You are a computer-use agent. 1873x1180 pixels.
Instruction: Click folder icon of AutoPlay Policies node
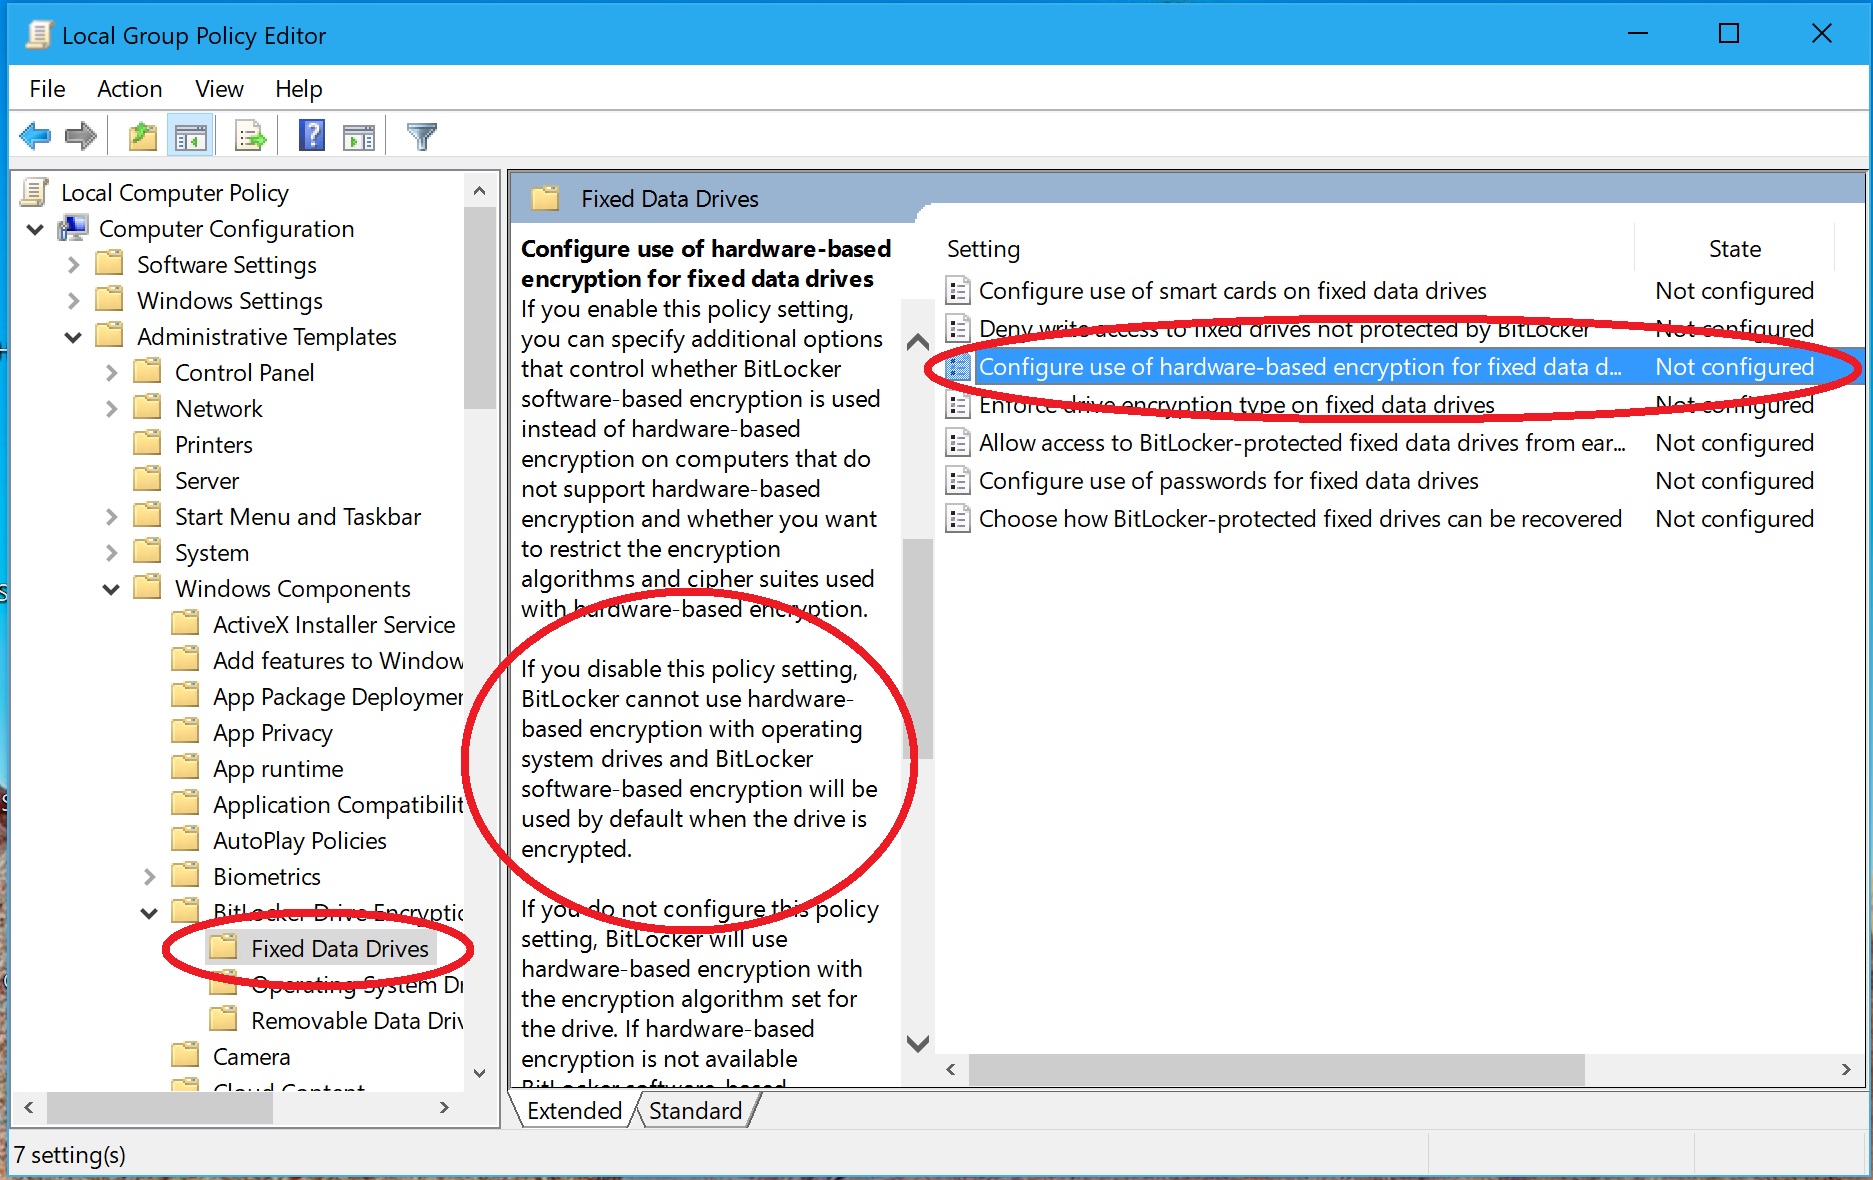(186, 840)
